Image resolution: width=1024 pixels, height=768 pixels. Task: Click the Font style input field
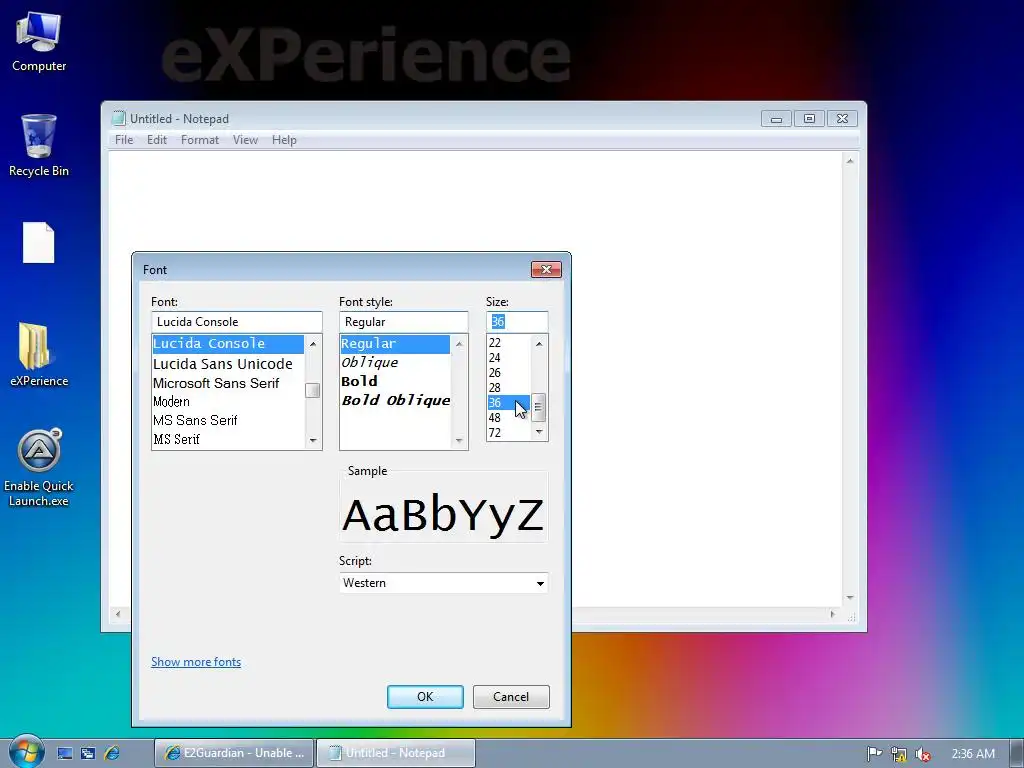[x=404, y=321]
